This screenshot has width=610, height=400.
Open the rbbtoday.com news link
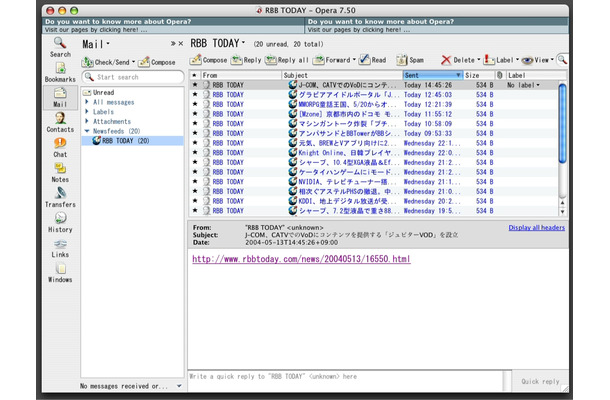click(x=301, y=259)
